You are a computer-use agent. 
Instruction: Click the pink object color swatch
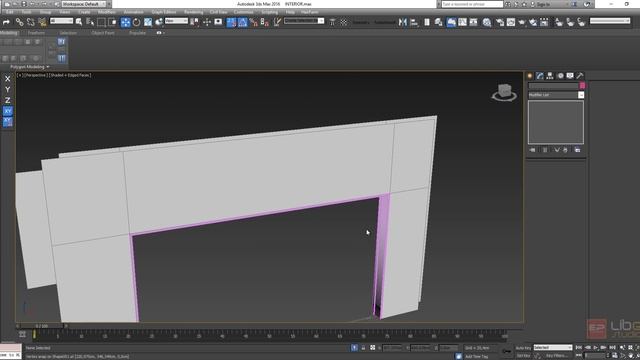[582, 86]
